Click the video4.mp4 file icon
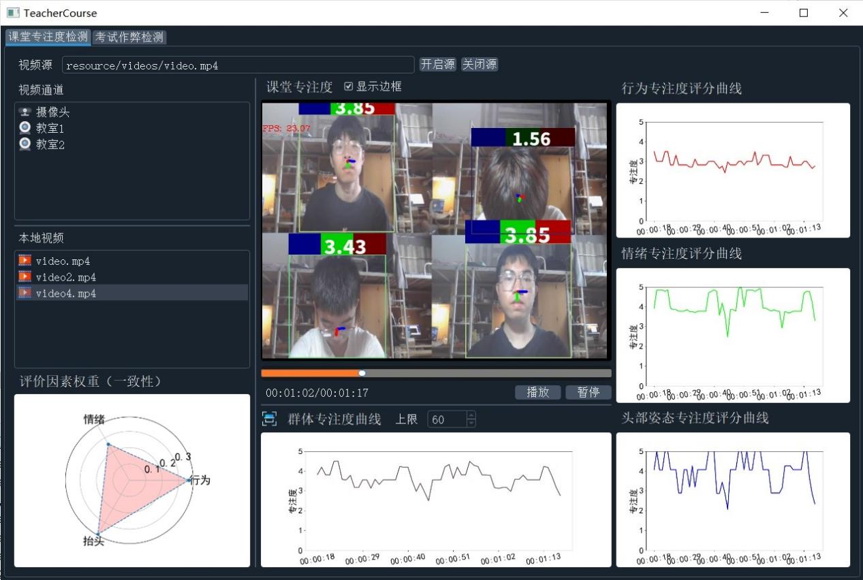This screenshot has width=863, height=580. (25, 293)
